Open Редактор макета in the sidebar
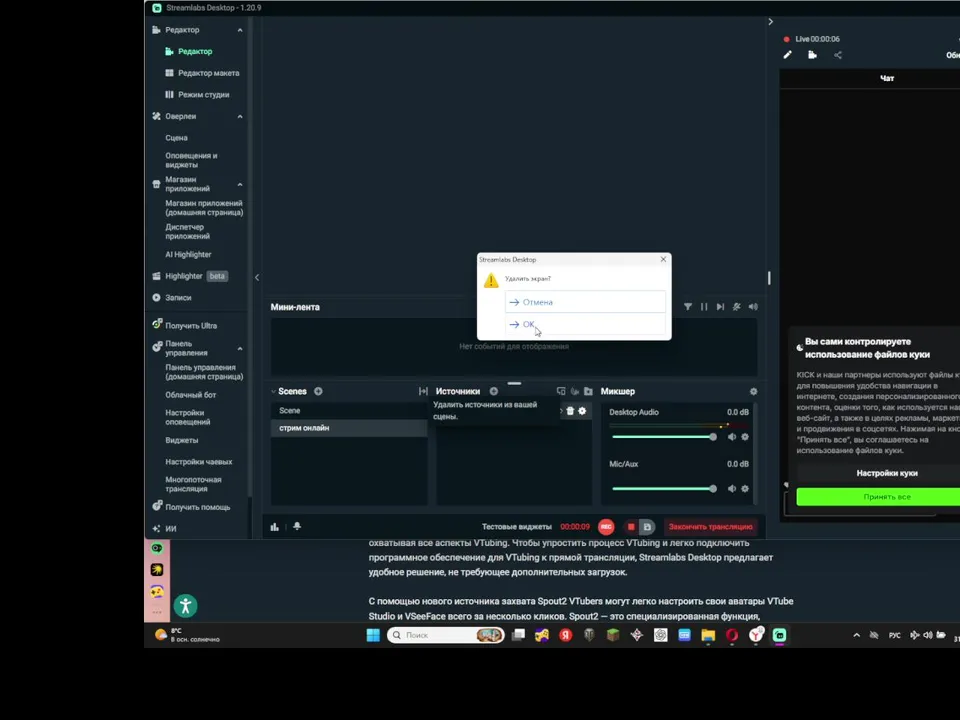 pyautogui.click(x=208, y=73)
